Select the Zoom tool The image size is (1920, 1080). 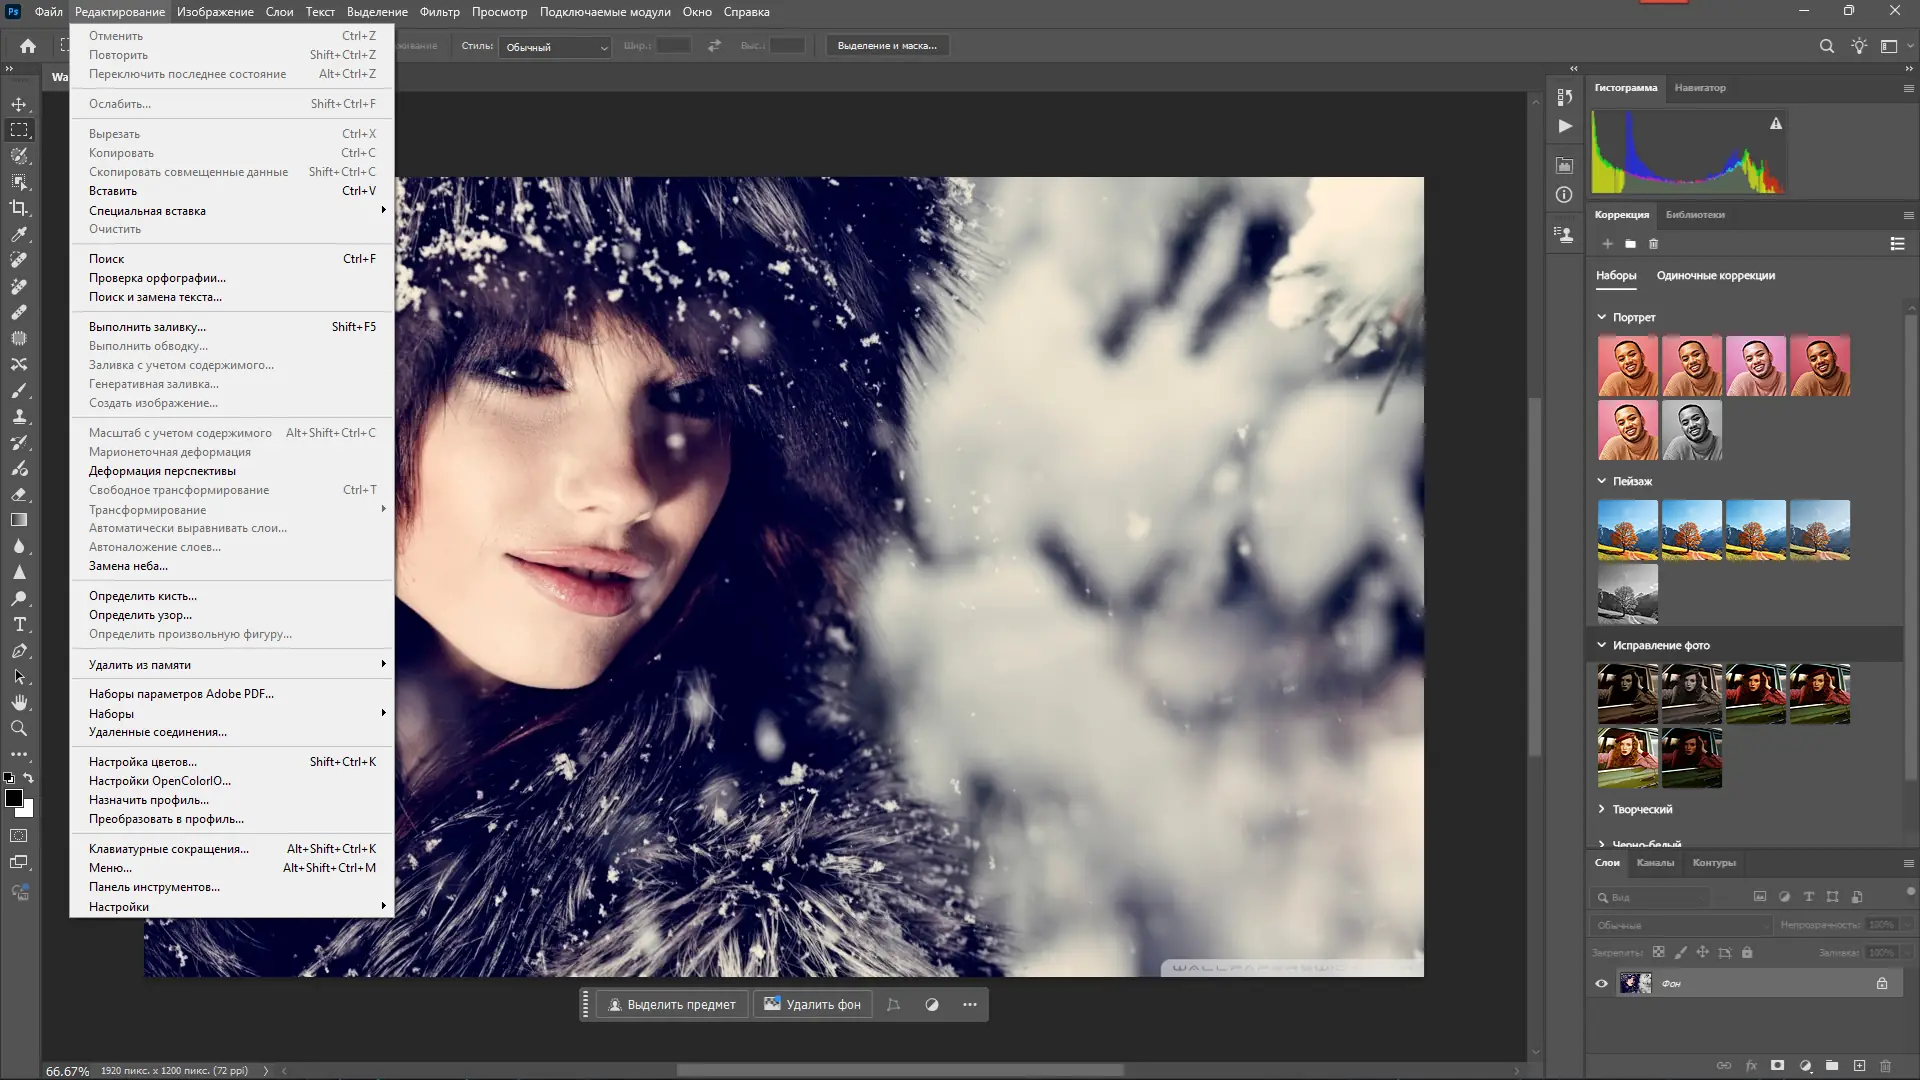[x=19, y=728]
